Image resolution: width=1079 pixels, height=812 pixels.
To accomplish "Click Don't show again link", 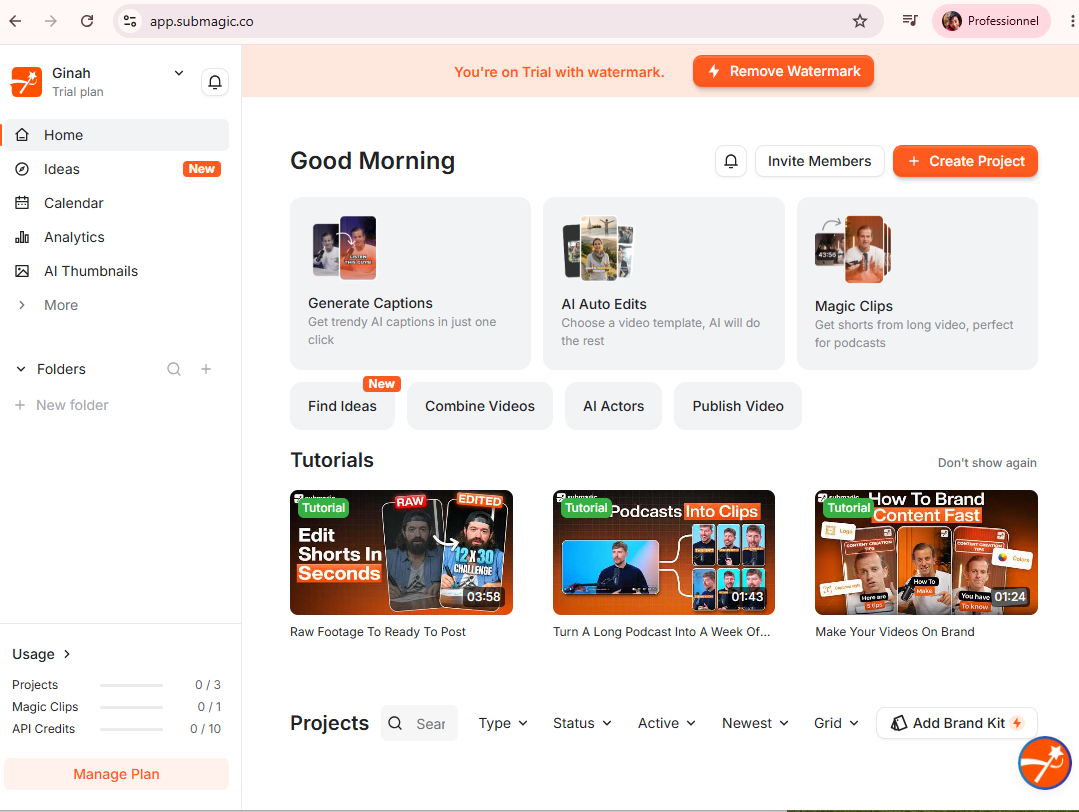I will (x=987, y=463).
